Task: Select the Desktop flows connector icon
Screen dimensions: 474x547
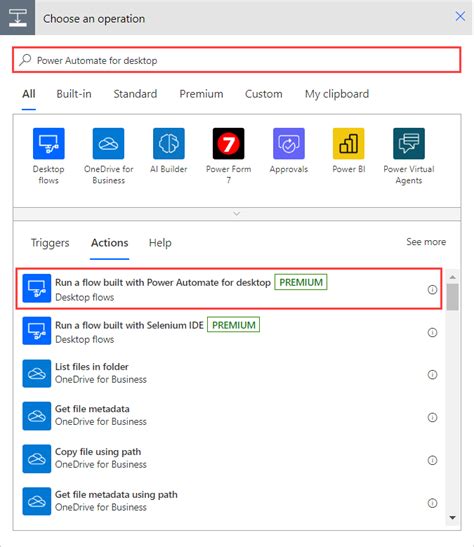Action: click(x=48, y=143)
